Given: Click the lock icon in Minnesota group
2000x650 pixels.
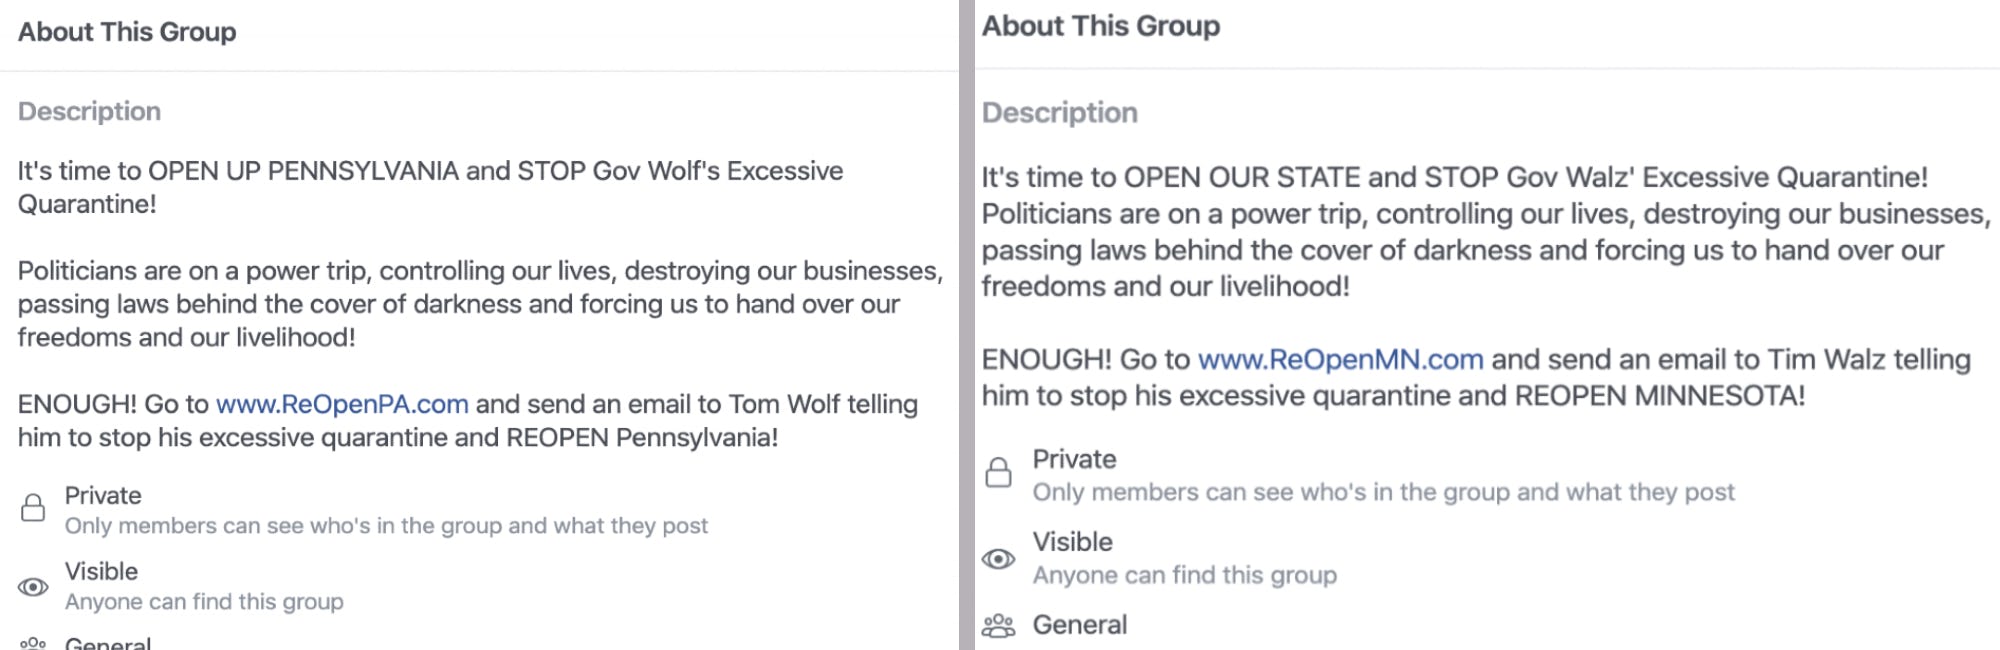Looking at the screenshot, I should click(998, 472).
